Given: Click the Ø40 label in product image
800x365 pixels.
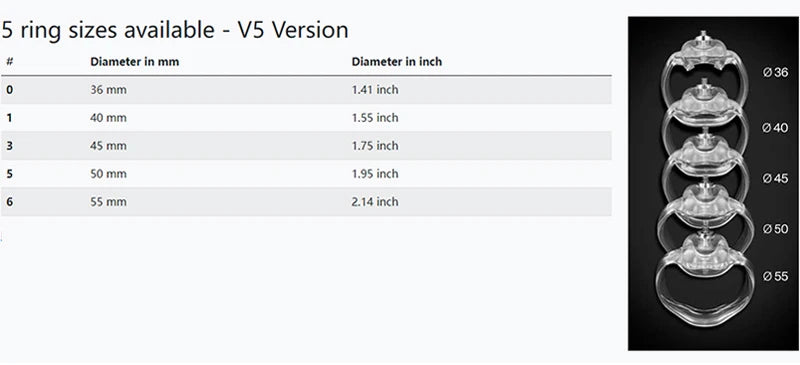Looking at the screenshot, I should click(x=776, y=128).
